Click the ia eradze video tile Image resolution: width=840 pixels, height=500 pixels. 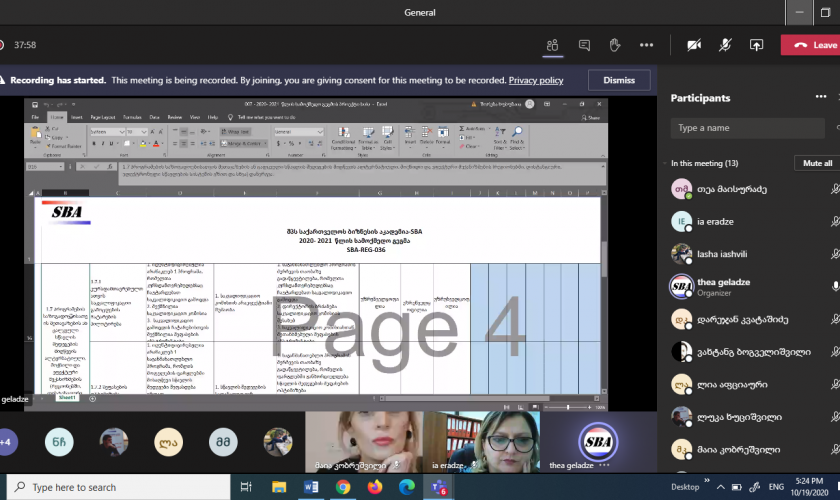tap(482, 441)
